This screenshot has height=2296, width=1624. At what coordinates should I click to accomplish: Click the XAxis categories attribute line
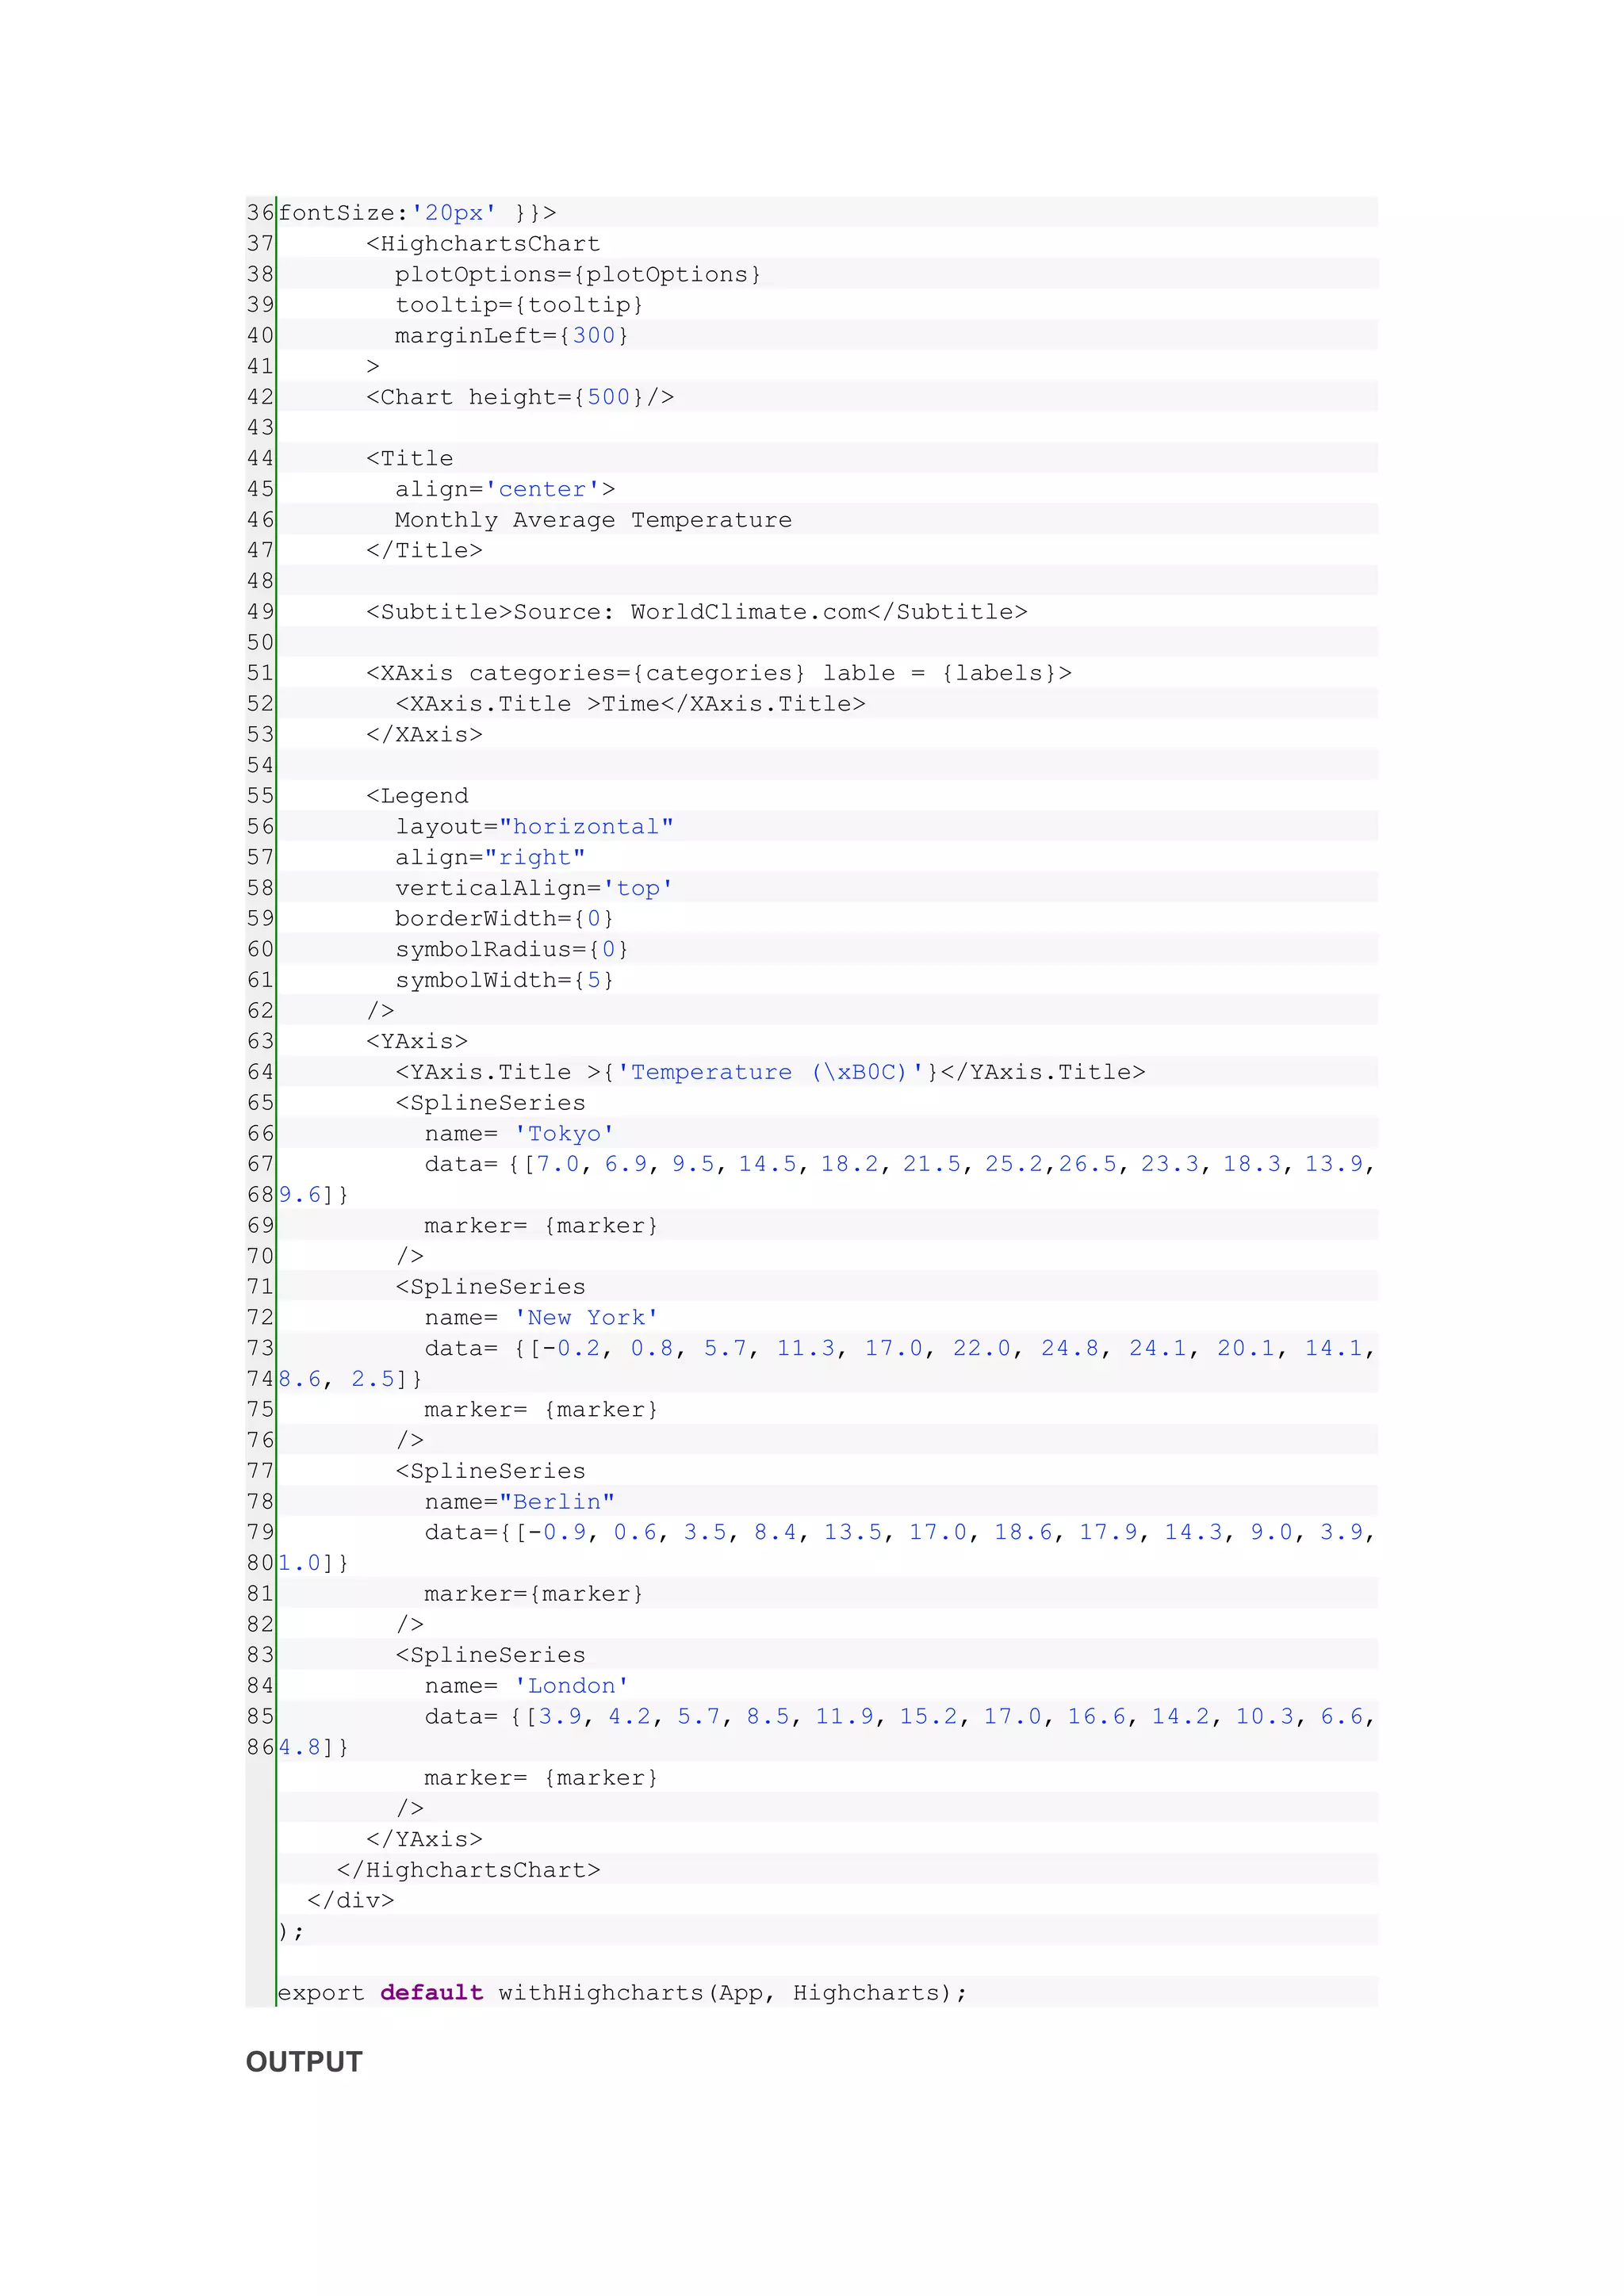tap(718, 673)
